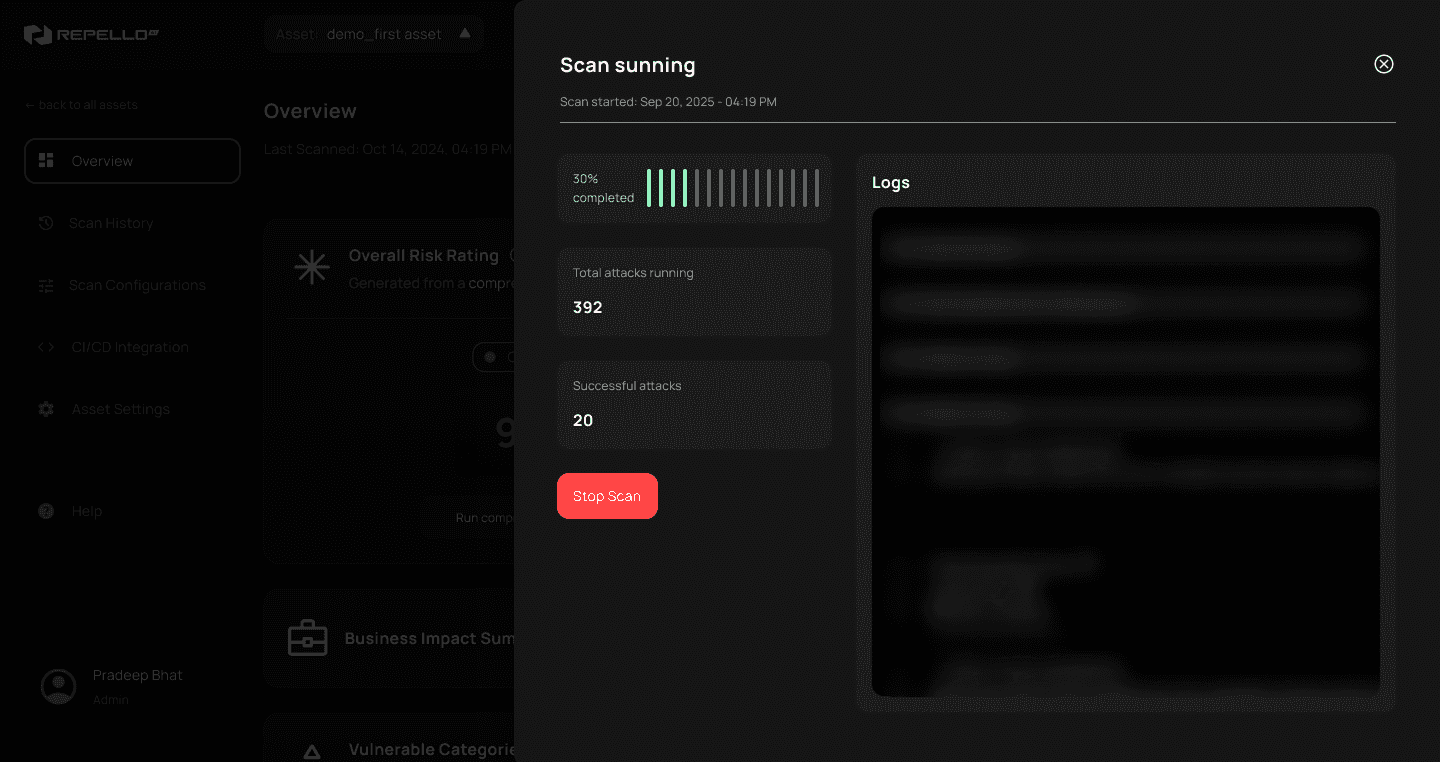Click the Scan Configurations sliders icon
The width and height of the screenshot is (1440, 762).
[x=46, y=285]
